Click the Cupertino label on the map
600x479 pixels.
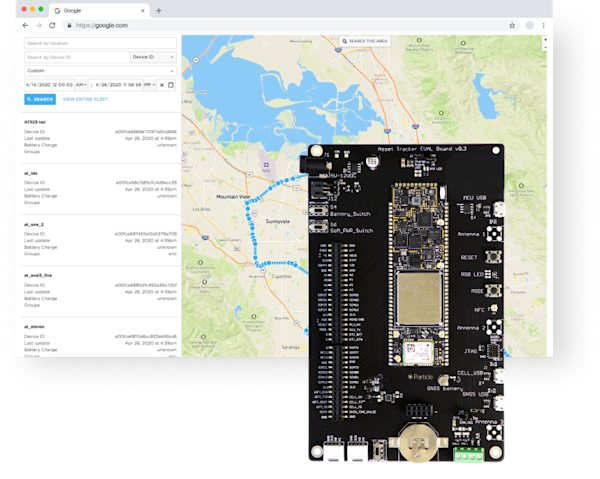(282, 276)
